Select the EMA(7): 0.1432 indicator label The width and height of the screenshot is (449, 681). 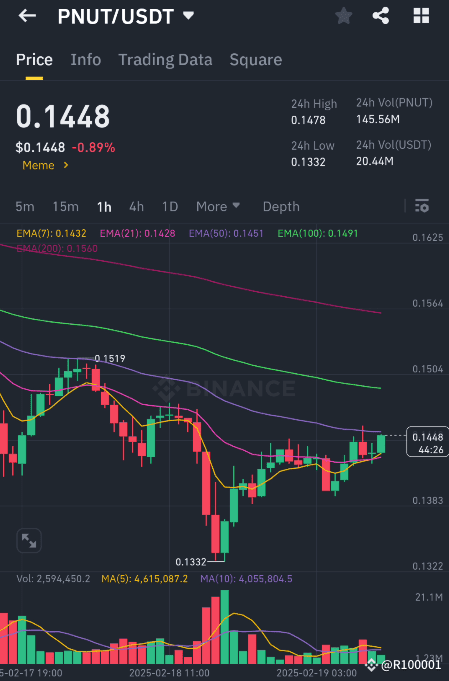(x=51, y=234)
